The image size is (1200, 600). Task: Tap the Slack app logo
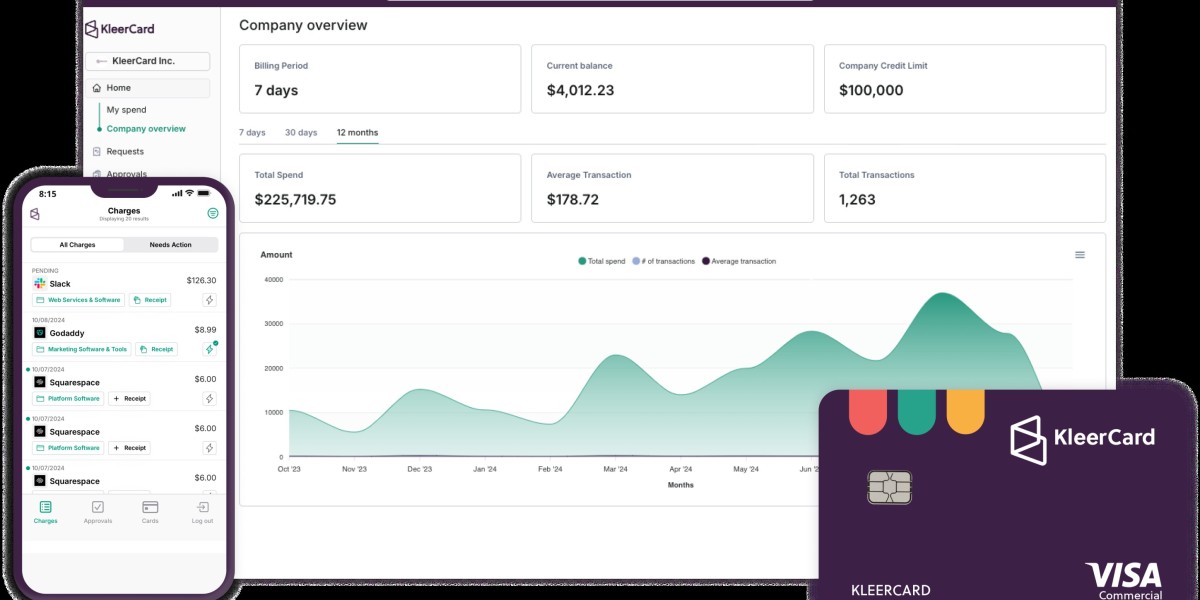40,284
